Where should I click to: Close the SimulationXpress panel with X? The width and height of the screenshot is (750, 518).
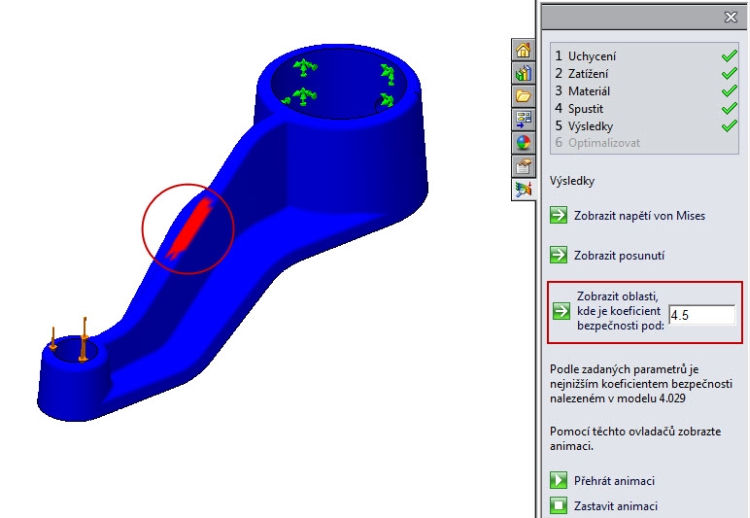tap(730, 17)
